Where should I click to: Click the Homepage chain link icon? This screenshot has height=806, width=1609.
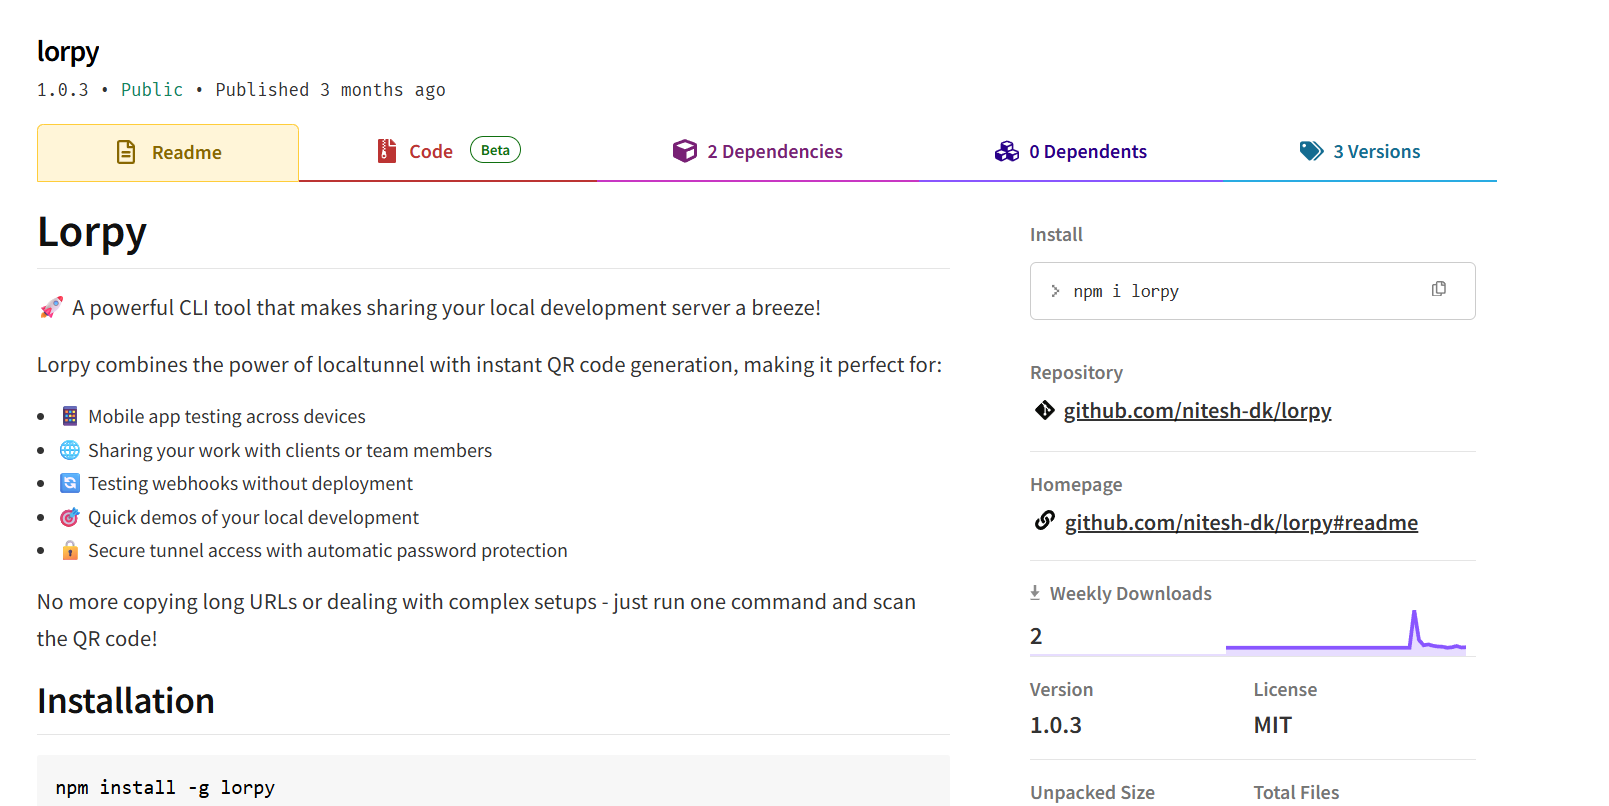1044,521
